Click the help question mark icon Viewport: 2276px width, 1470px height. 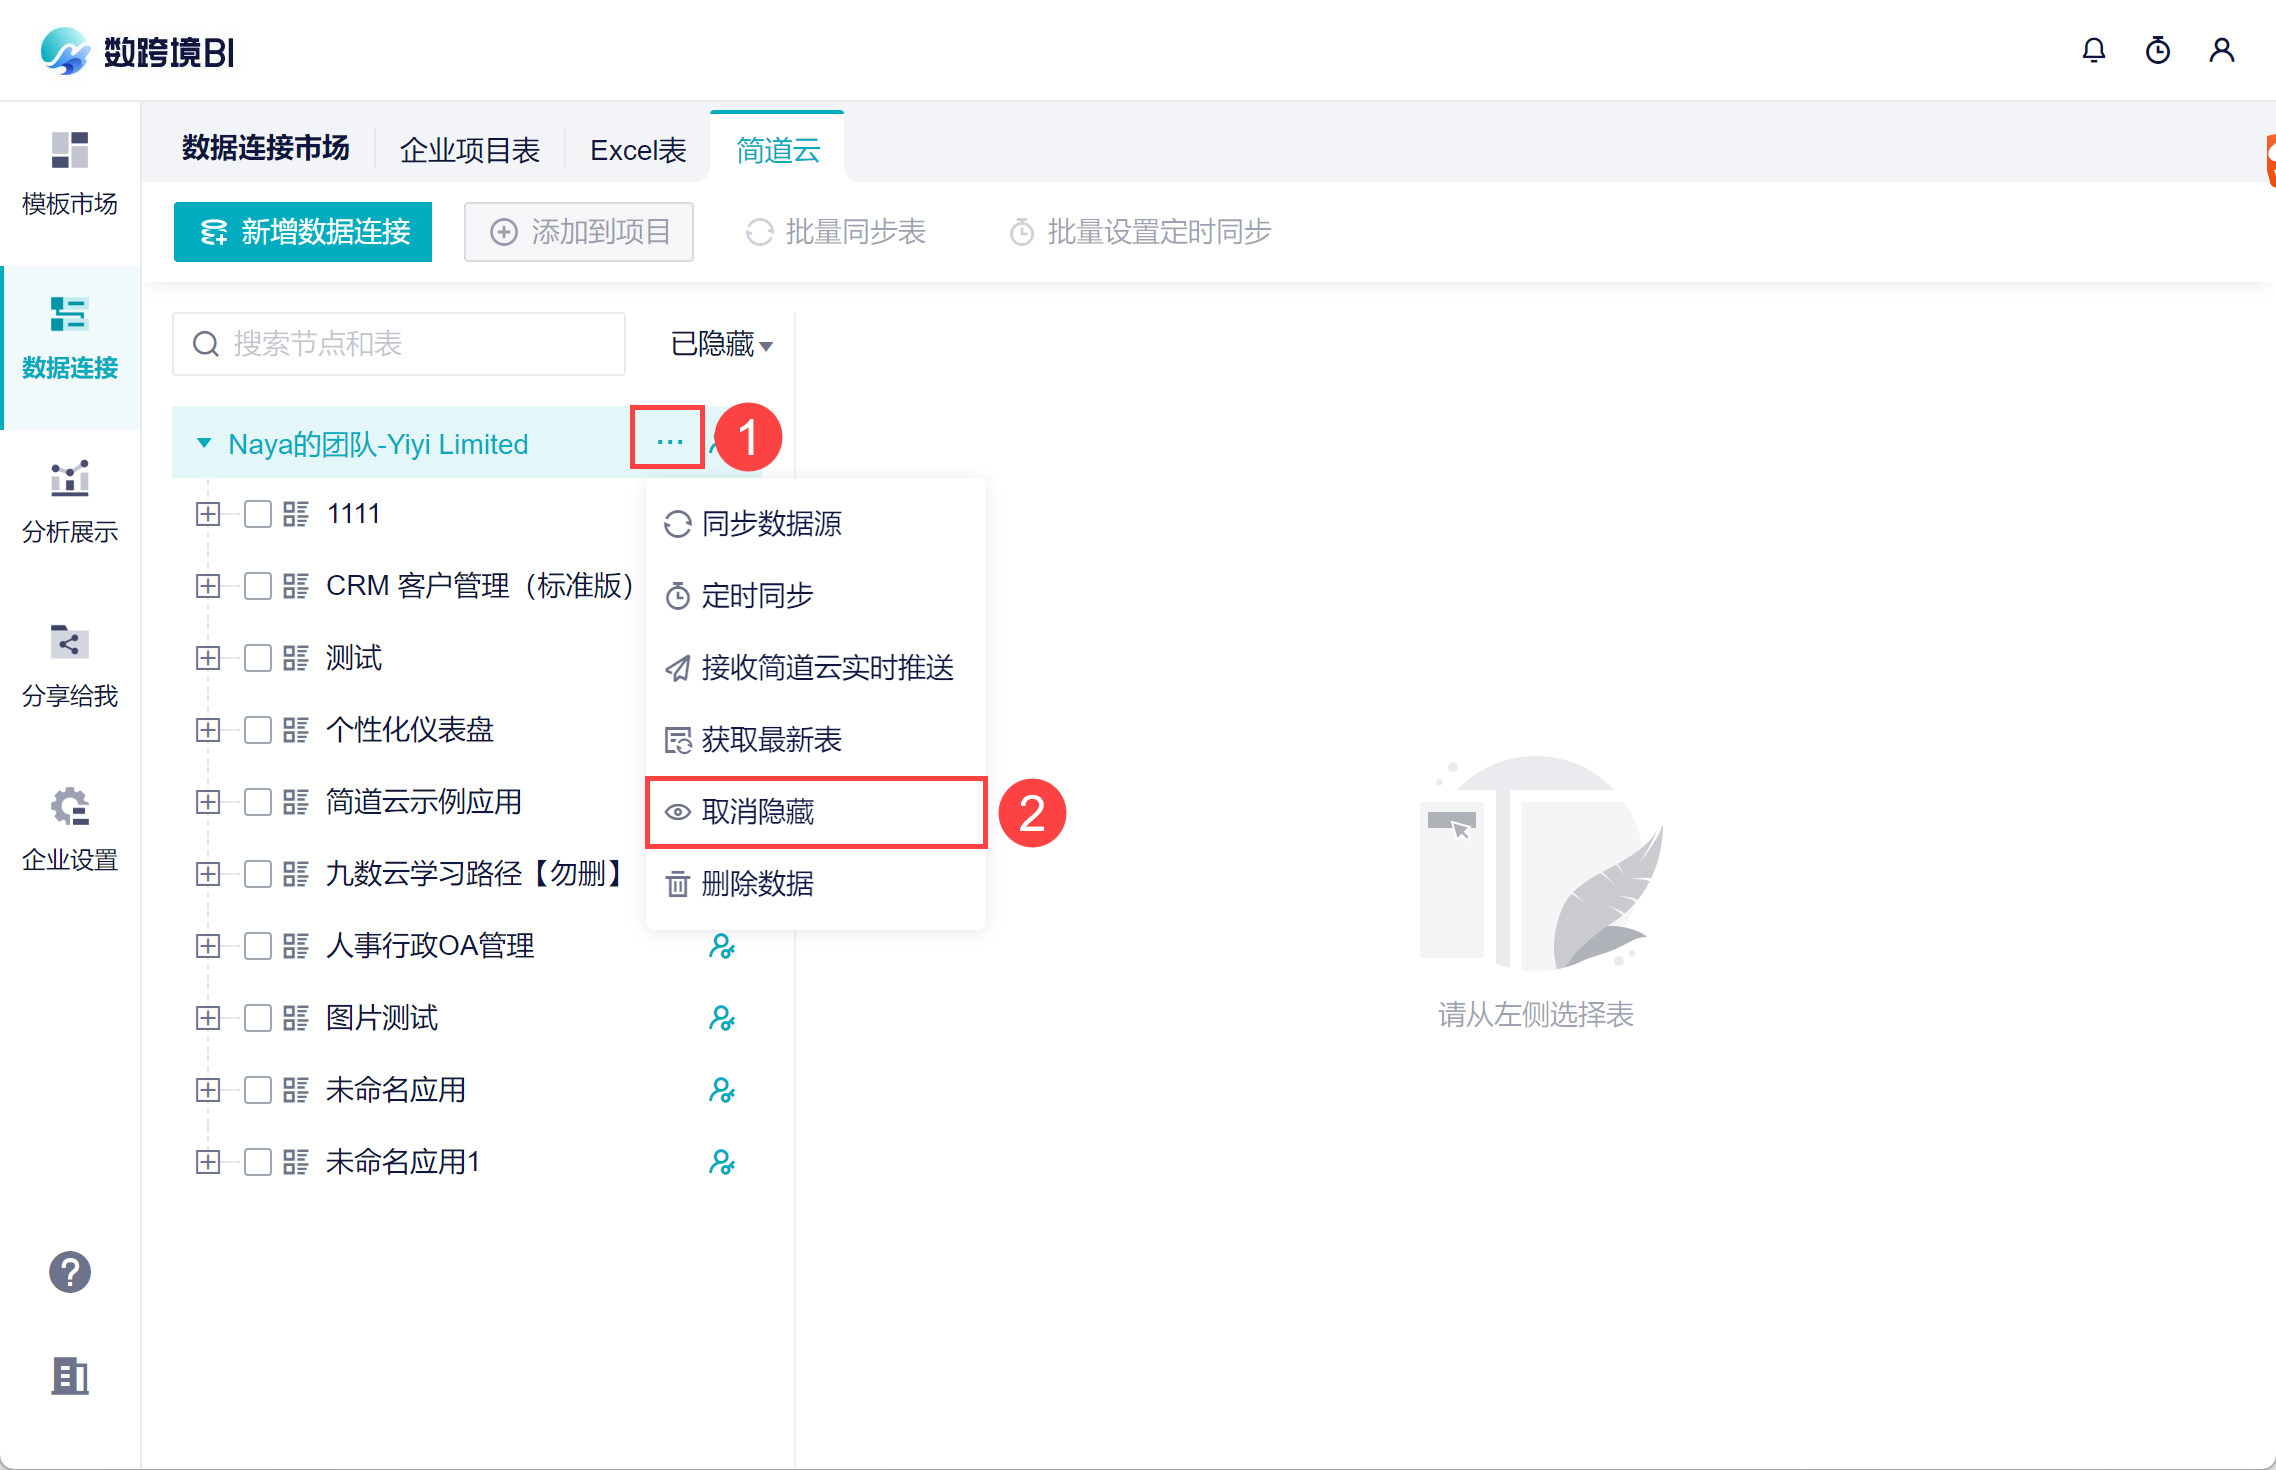click(70, 1272)
